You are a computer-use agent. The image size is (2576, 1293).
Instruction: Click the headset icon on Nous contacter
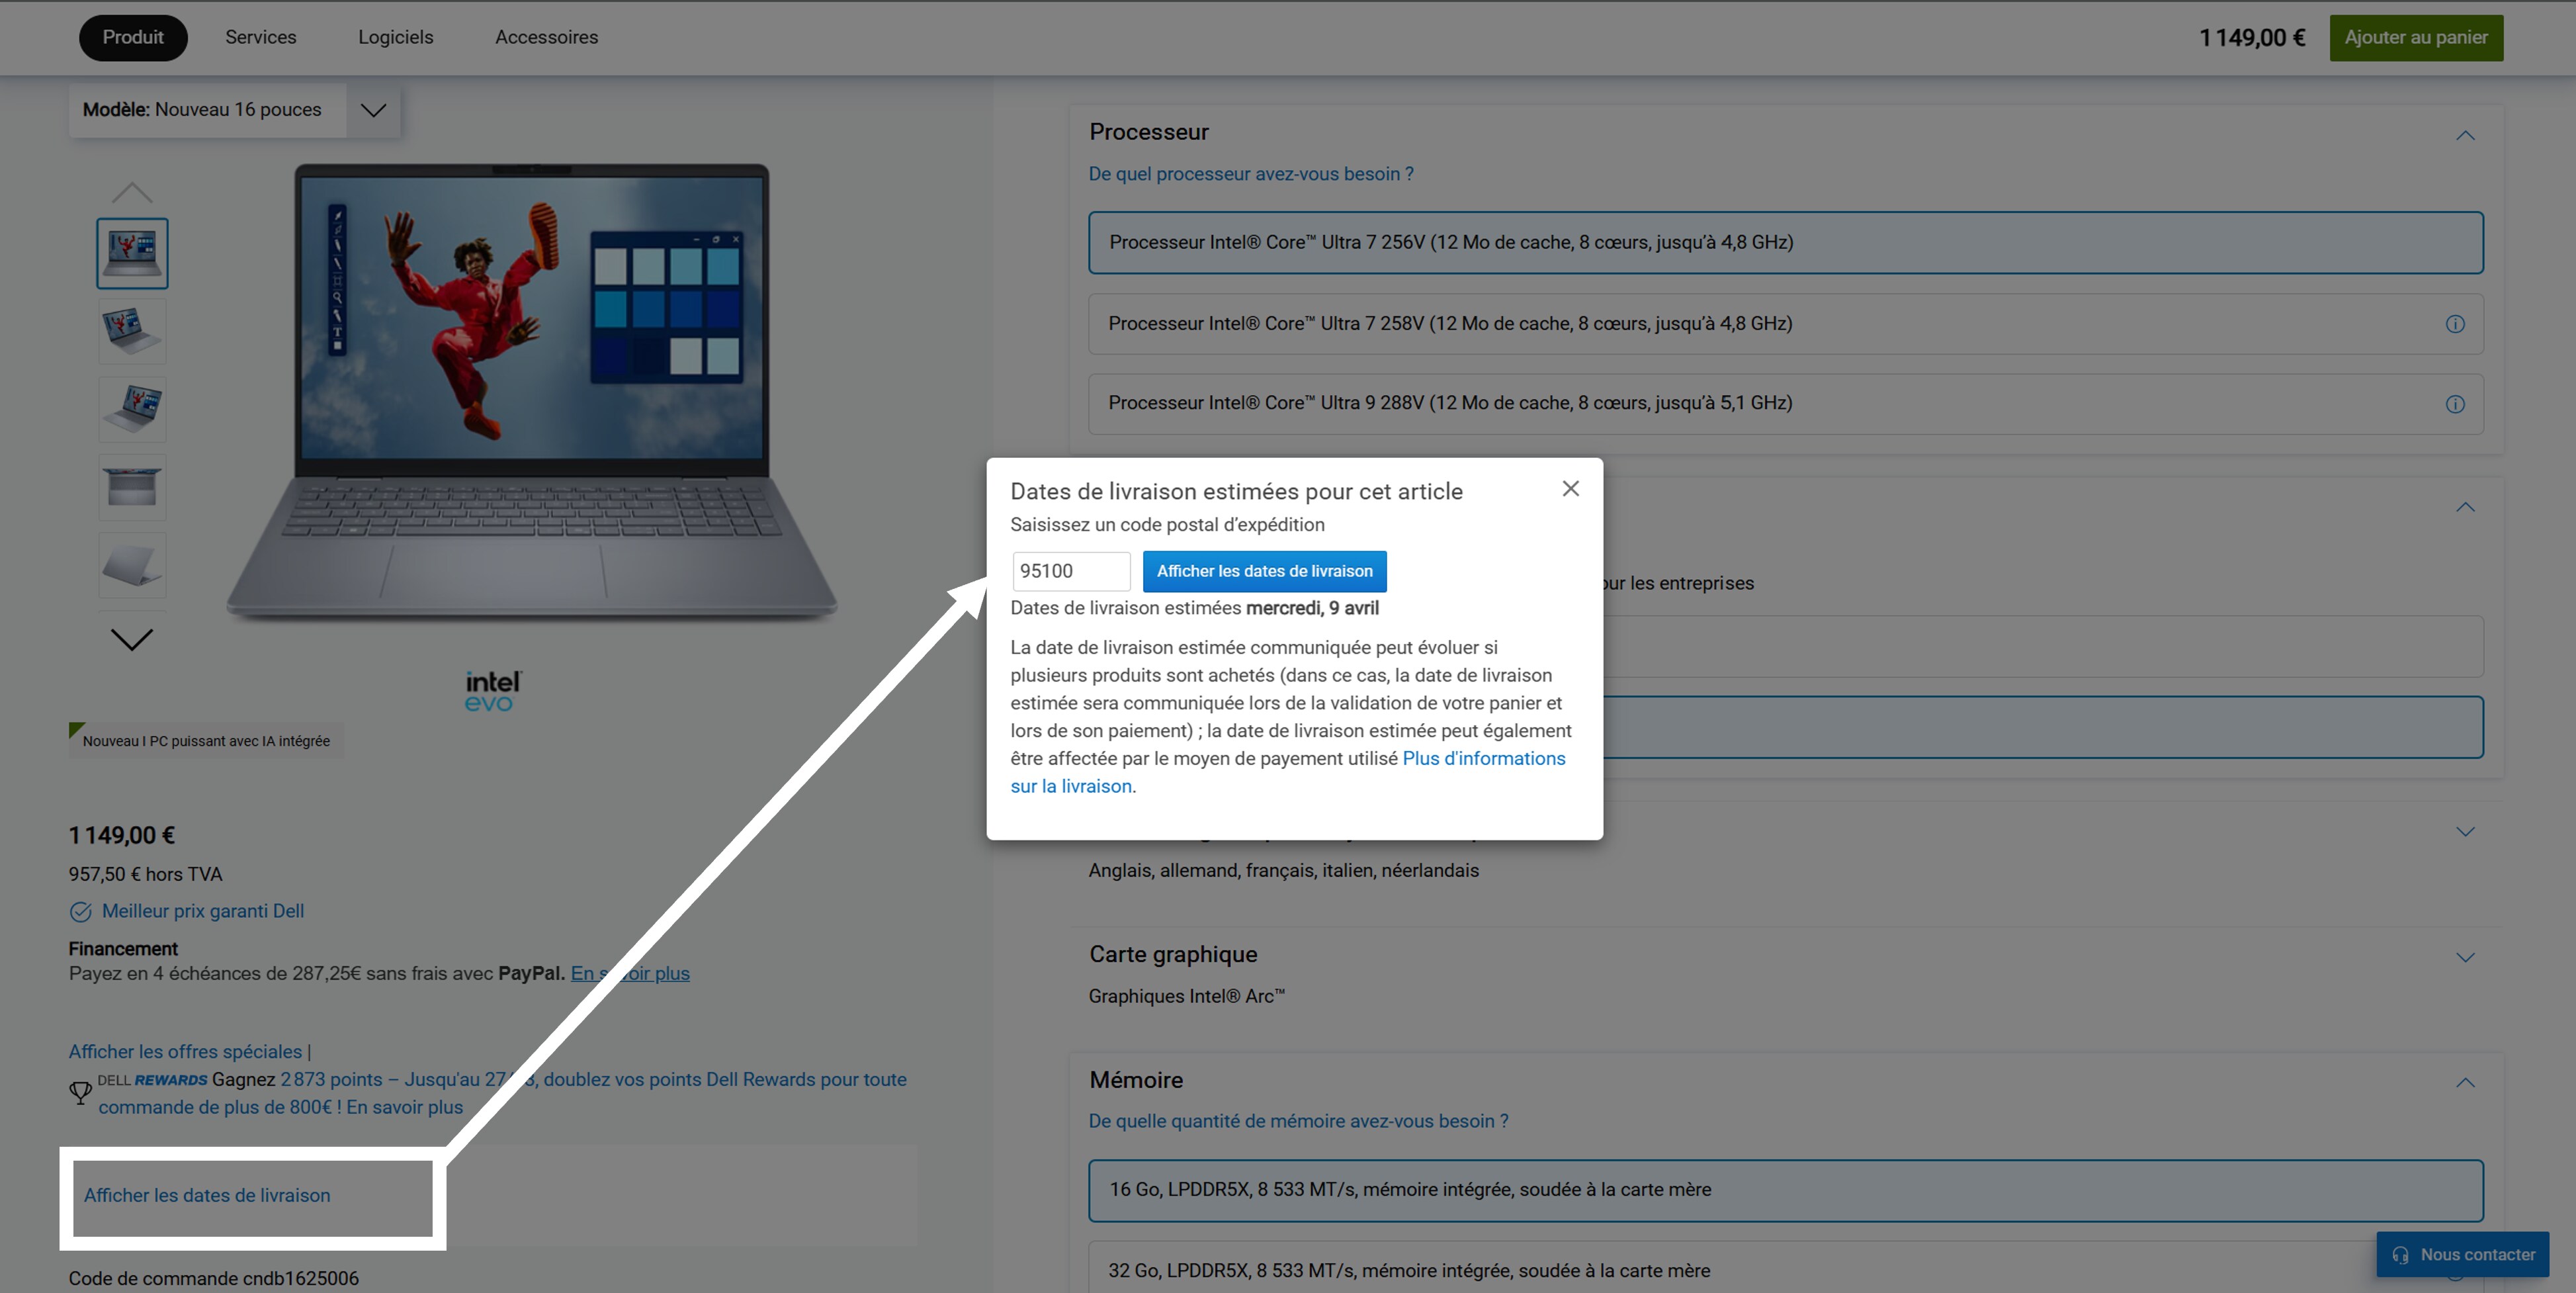click(2400, 1254)
